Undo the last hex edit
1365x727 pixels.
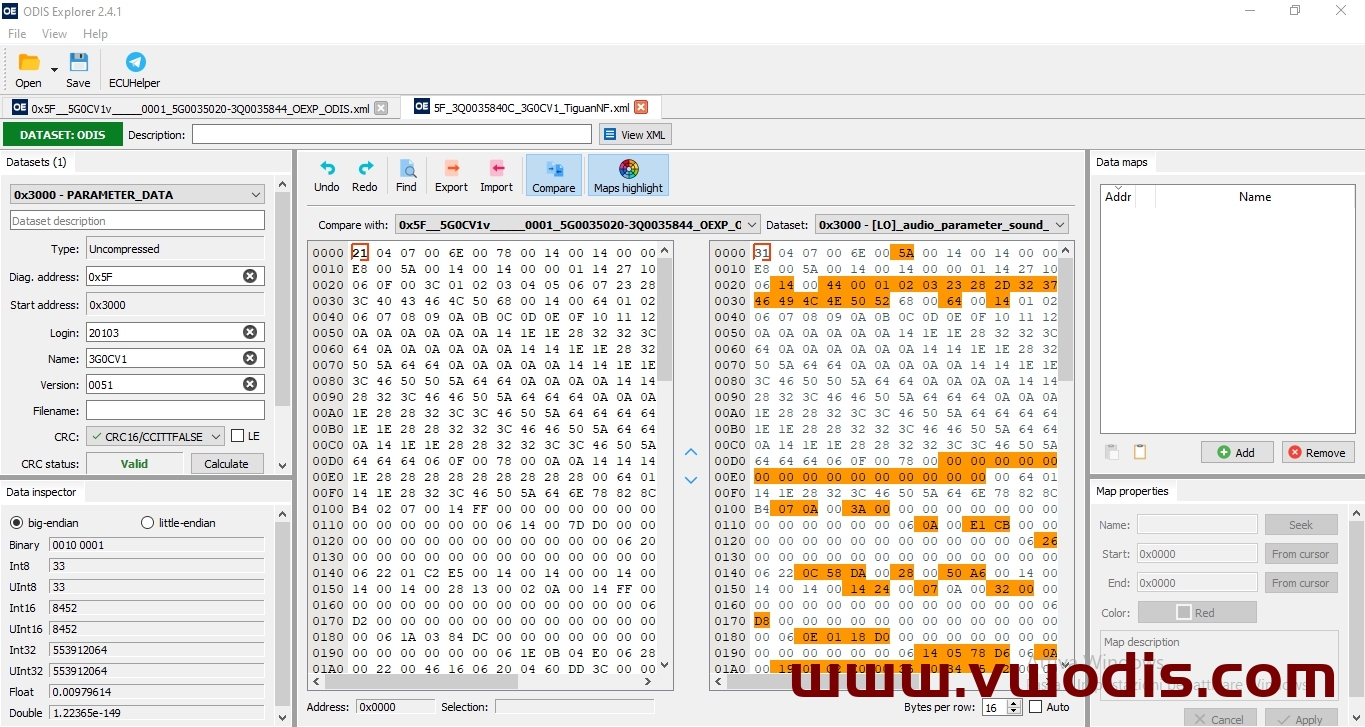pyautogui.click(x=326, y=174)
